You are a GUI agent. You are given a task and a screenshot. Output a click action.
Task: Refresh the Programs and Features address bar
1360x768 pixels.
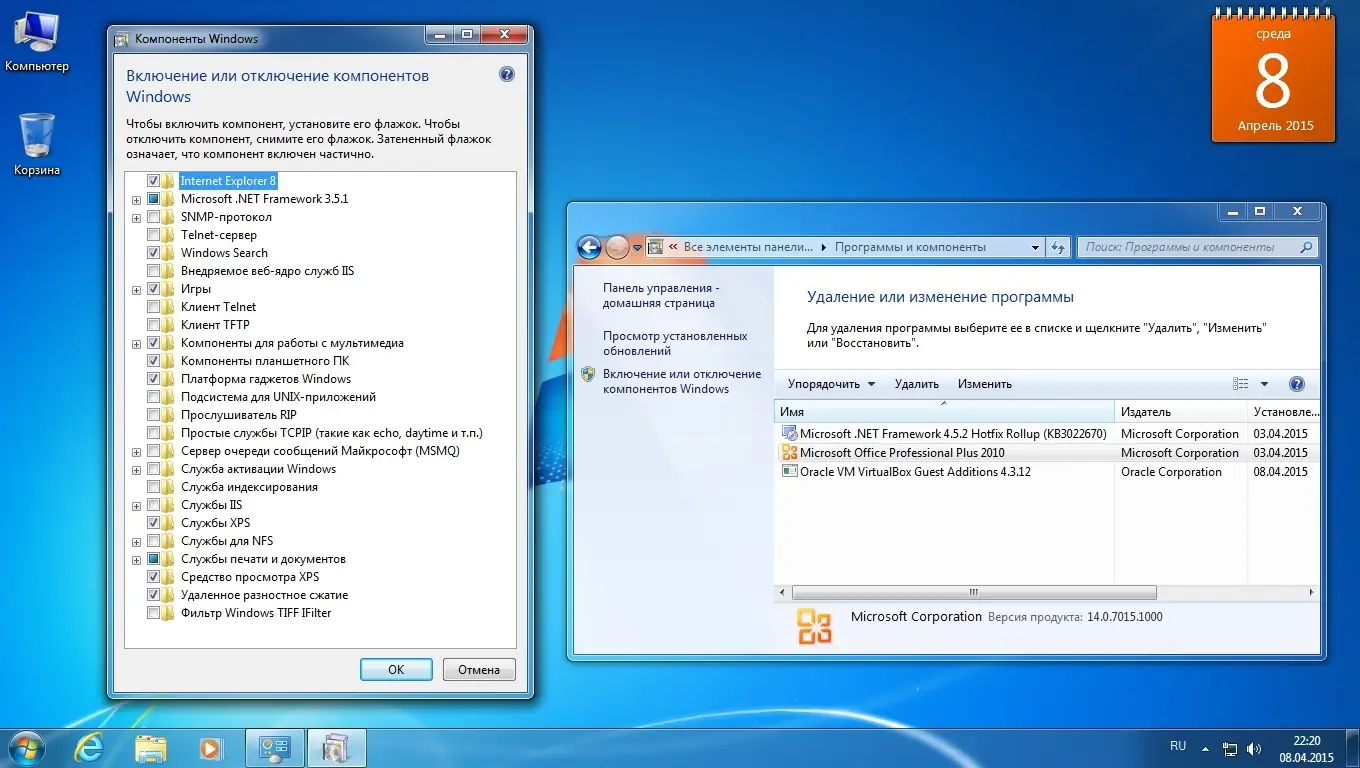1058,247
